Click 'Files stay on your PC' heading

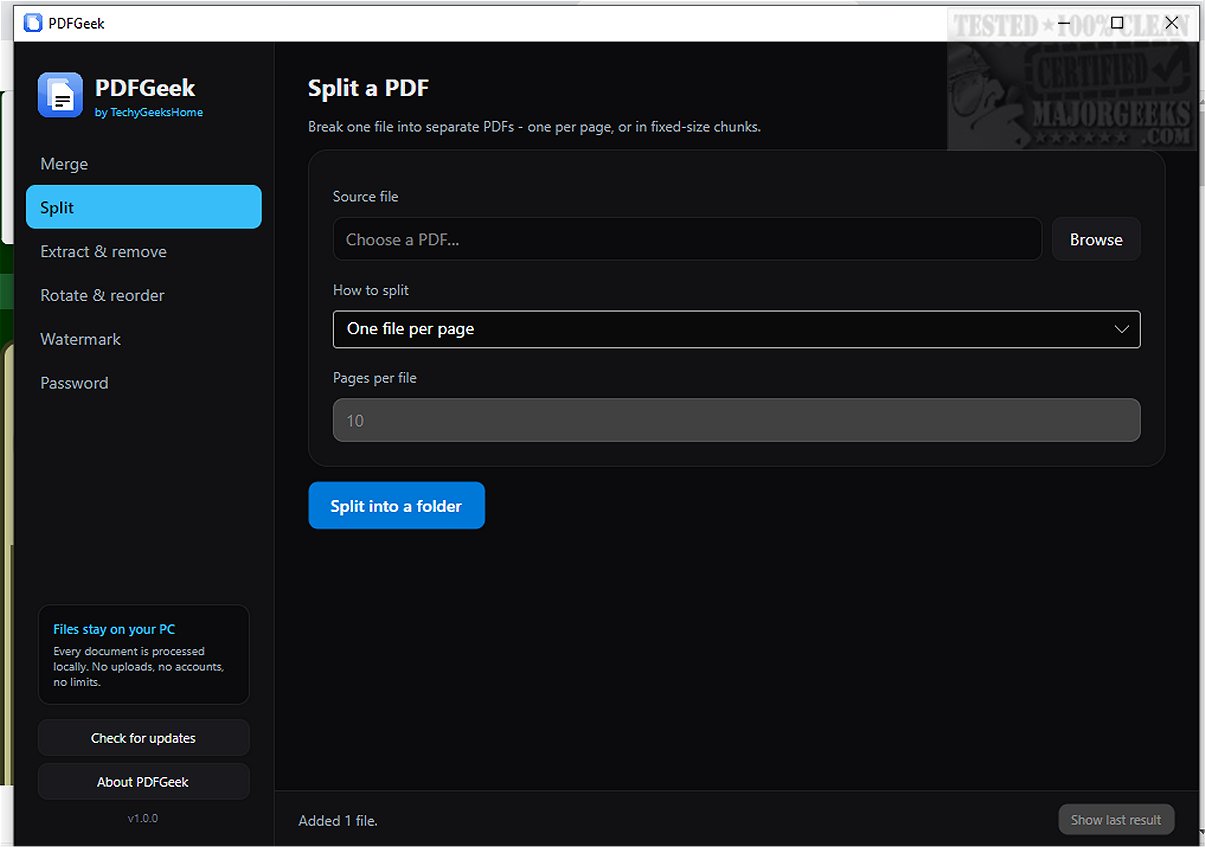pyautogui.click(x=114, y=629)
